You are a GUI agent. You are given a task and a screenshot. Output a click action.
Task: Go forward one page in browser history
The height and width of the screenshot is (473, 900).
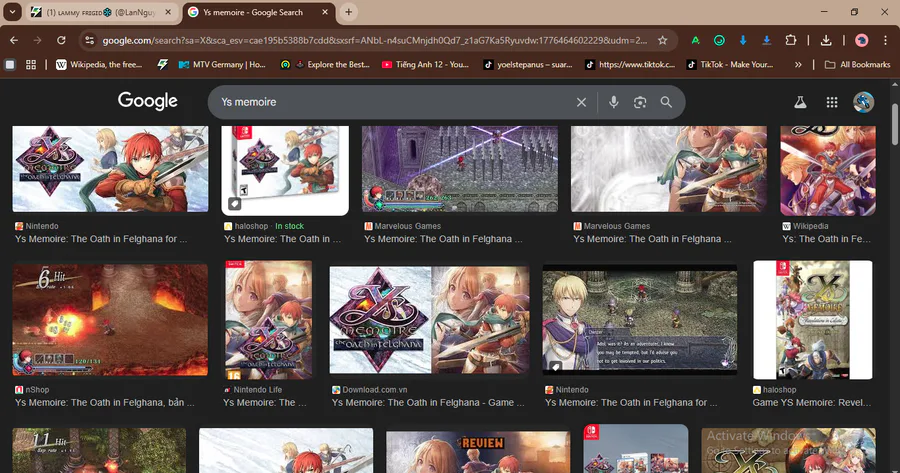pyautogui.click(x=37, y=40)
